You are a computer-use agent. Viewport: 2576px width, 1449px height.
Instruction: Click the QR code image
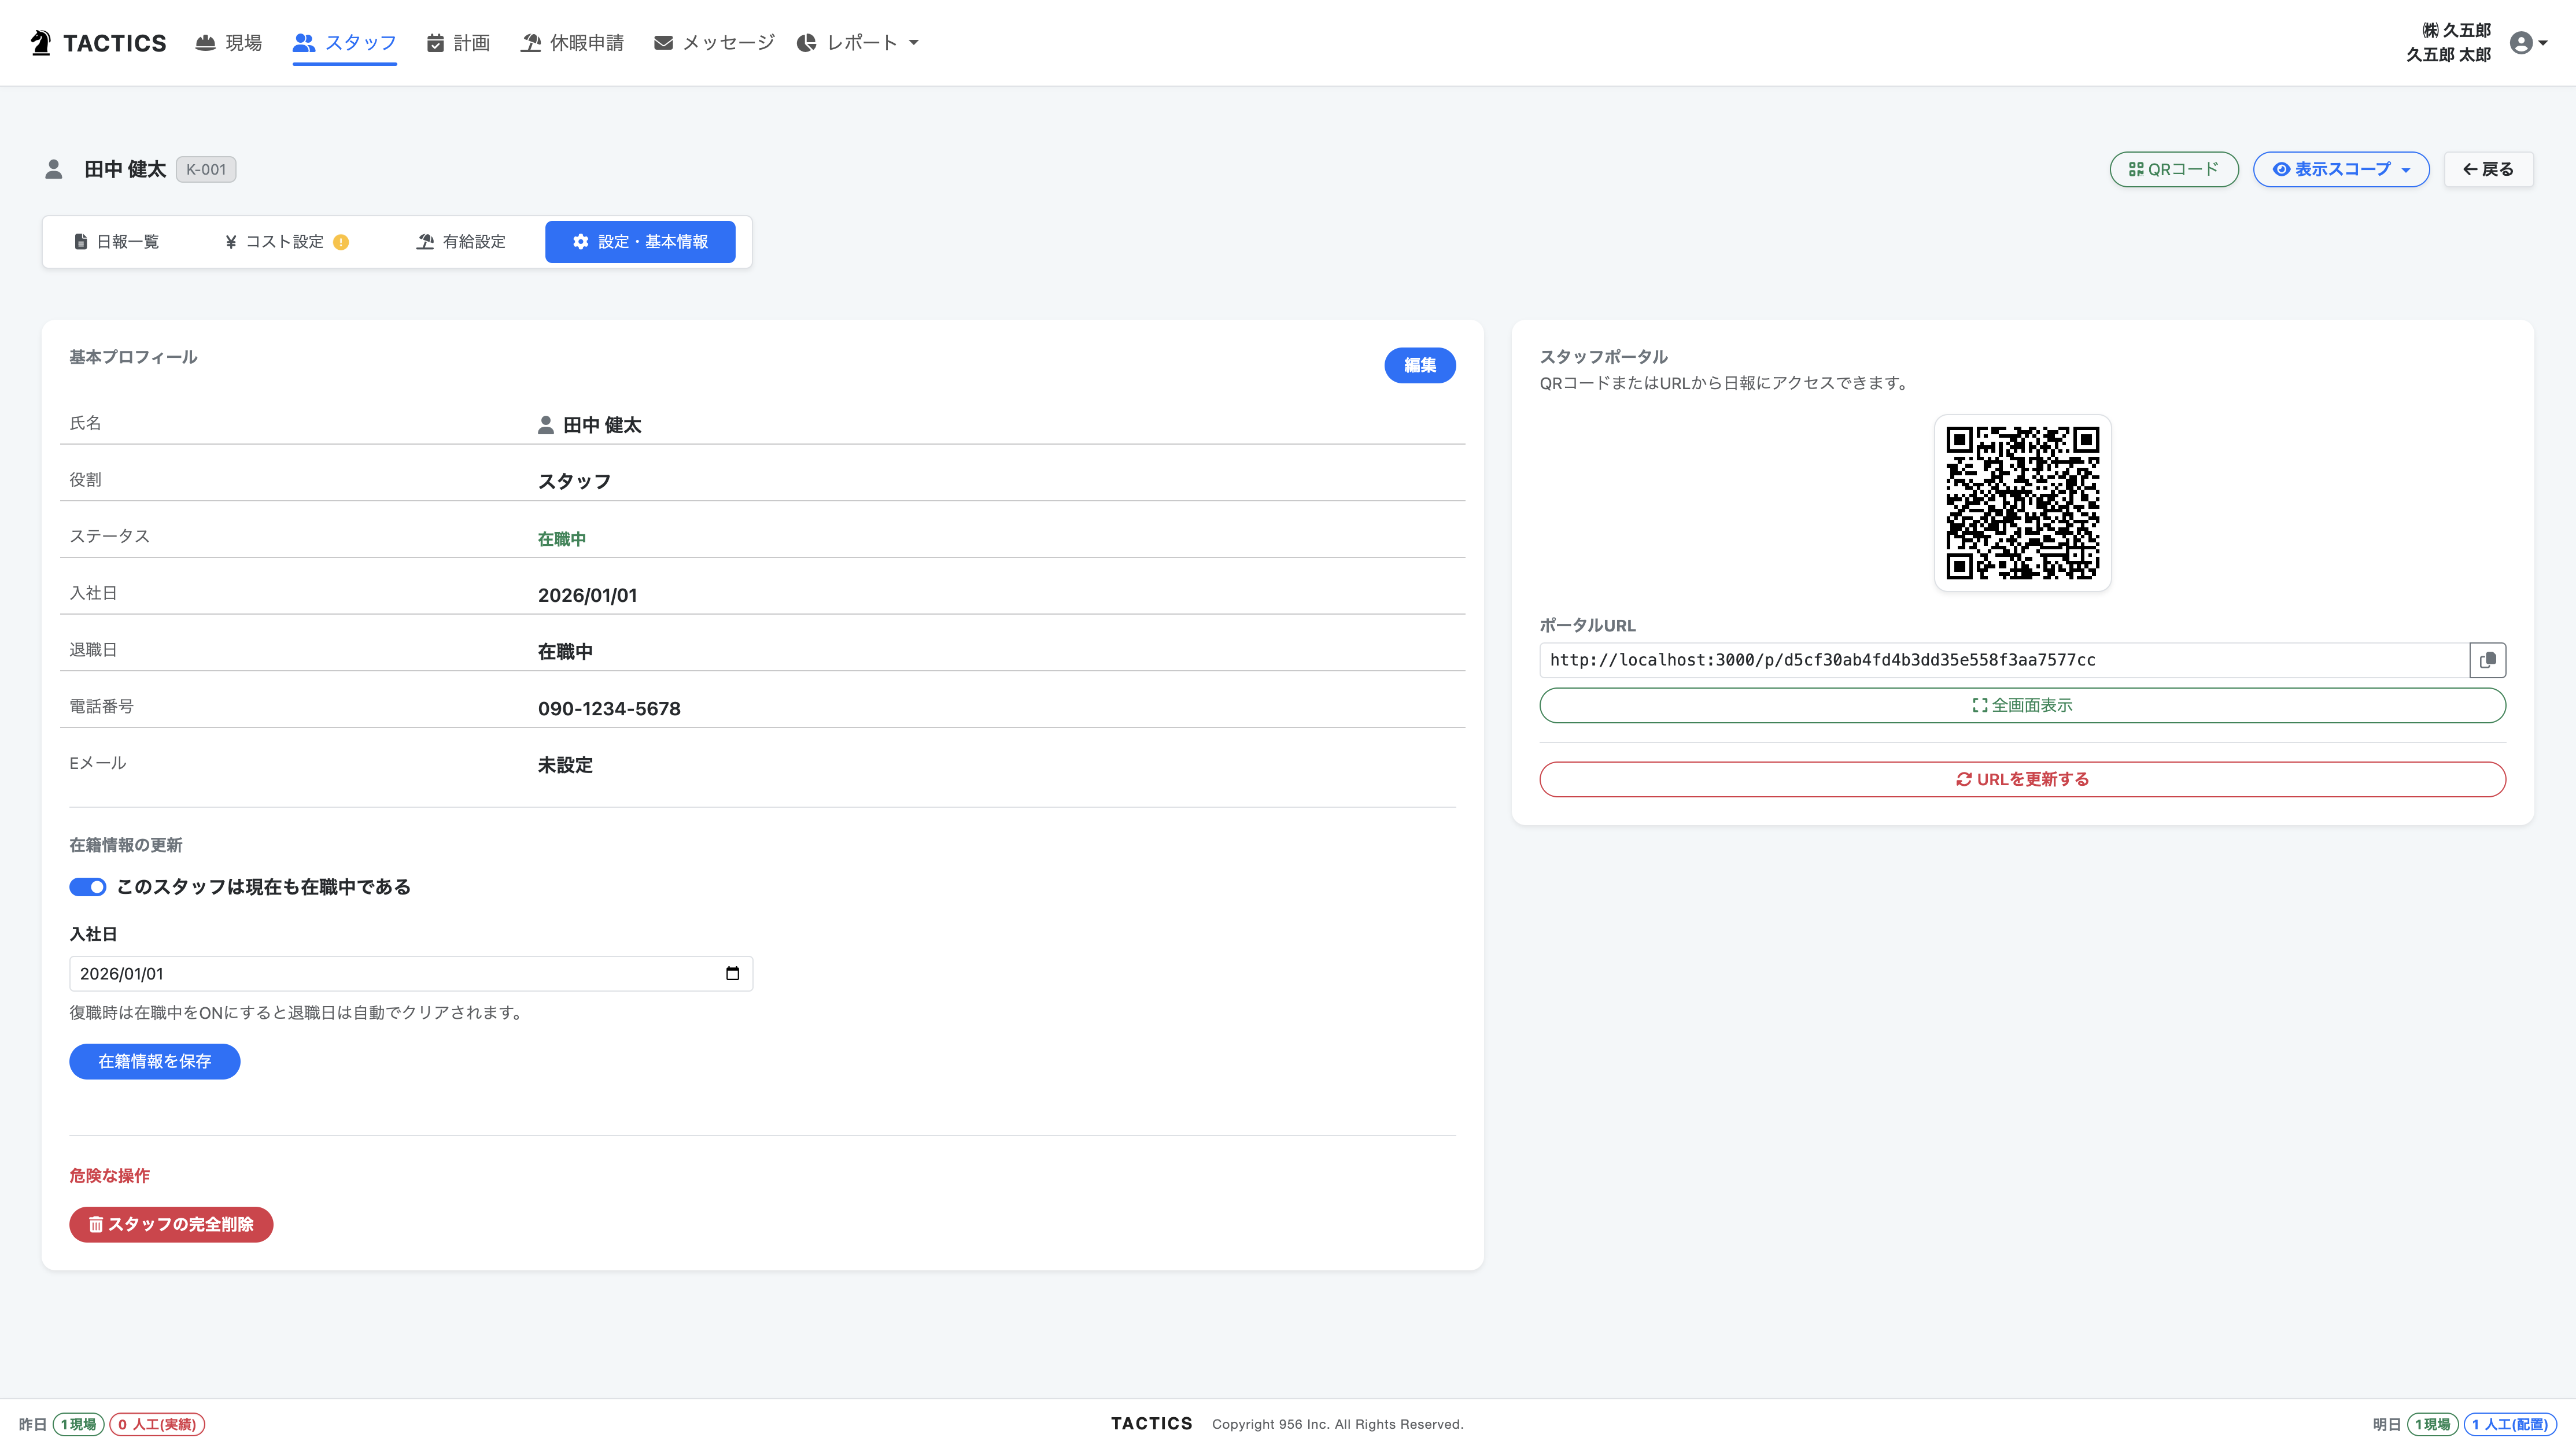(2022, 503)
